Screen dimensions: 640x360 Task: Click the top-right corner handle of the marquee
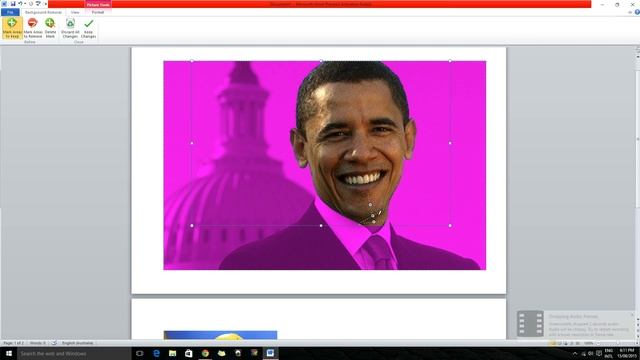click(x=450, y=61)
